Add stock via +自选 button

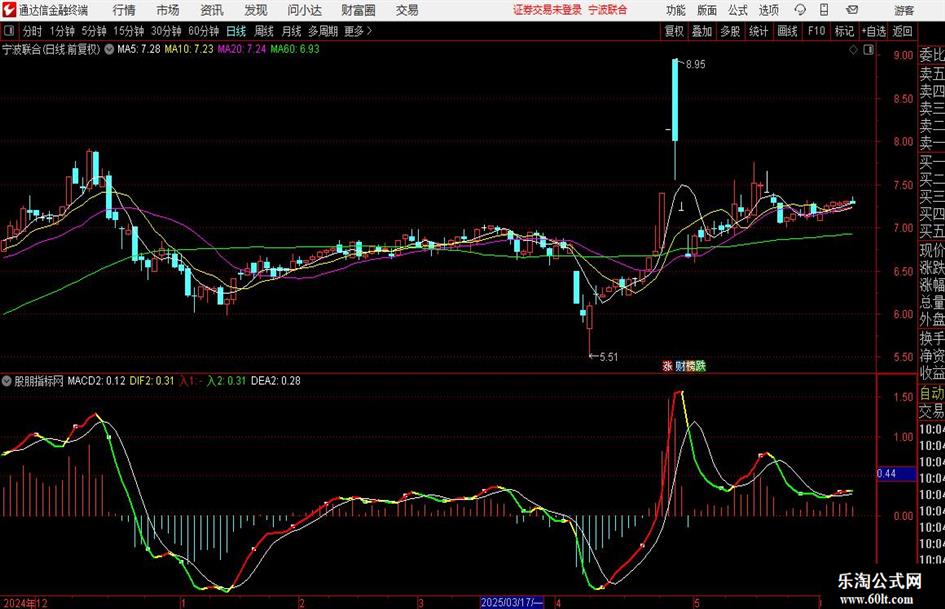click(x=874, y=31)
